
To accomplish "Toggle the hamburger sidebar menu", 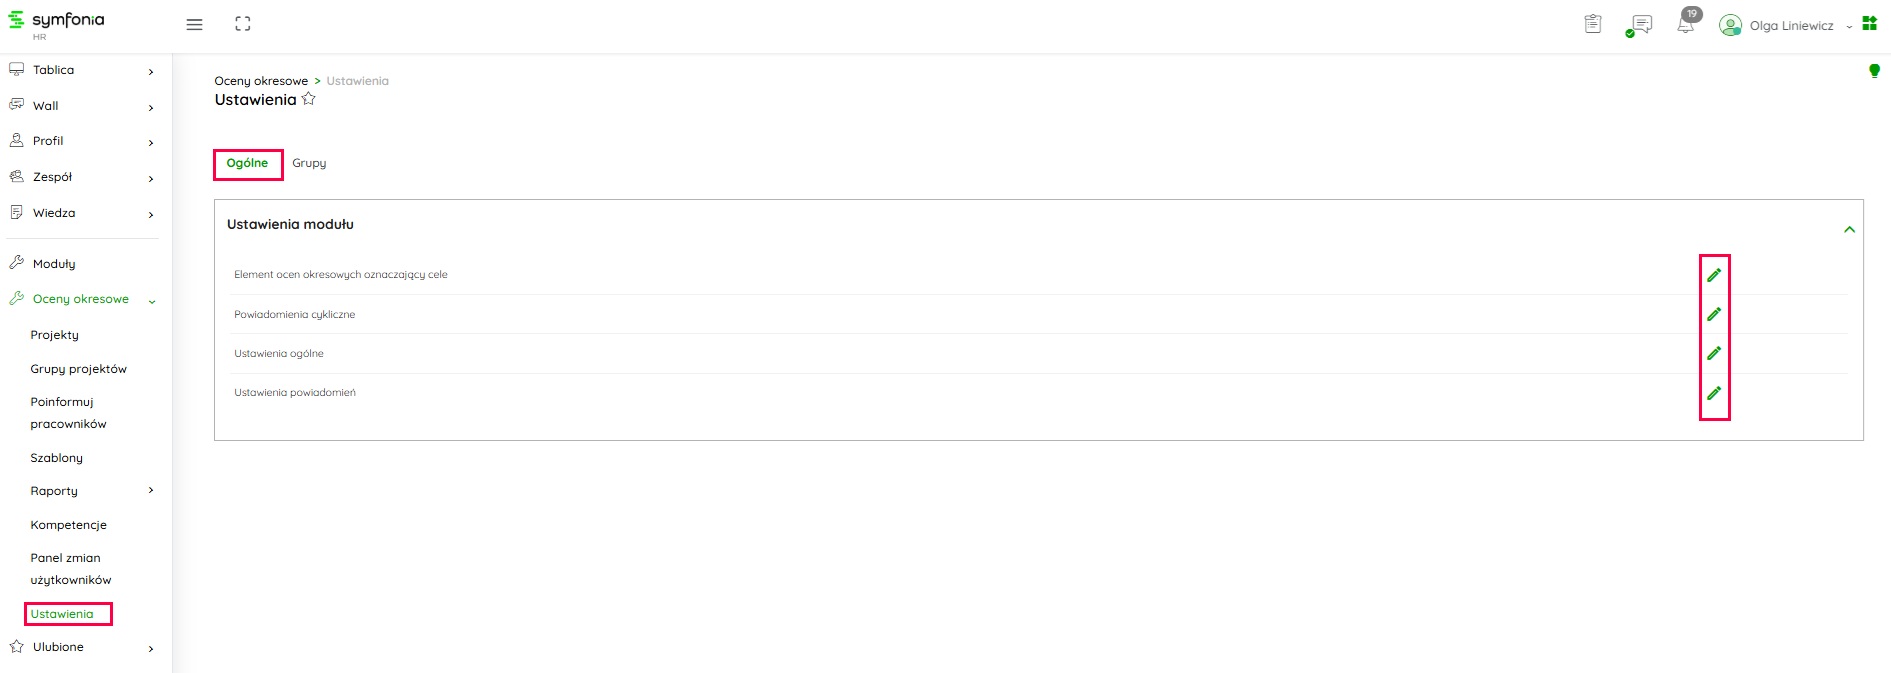I will point(194,25).
